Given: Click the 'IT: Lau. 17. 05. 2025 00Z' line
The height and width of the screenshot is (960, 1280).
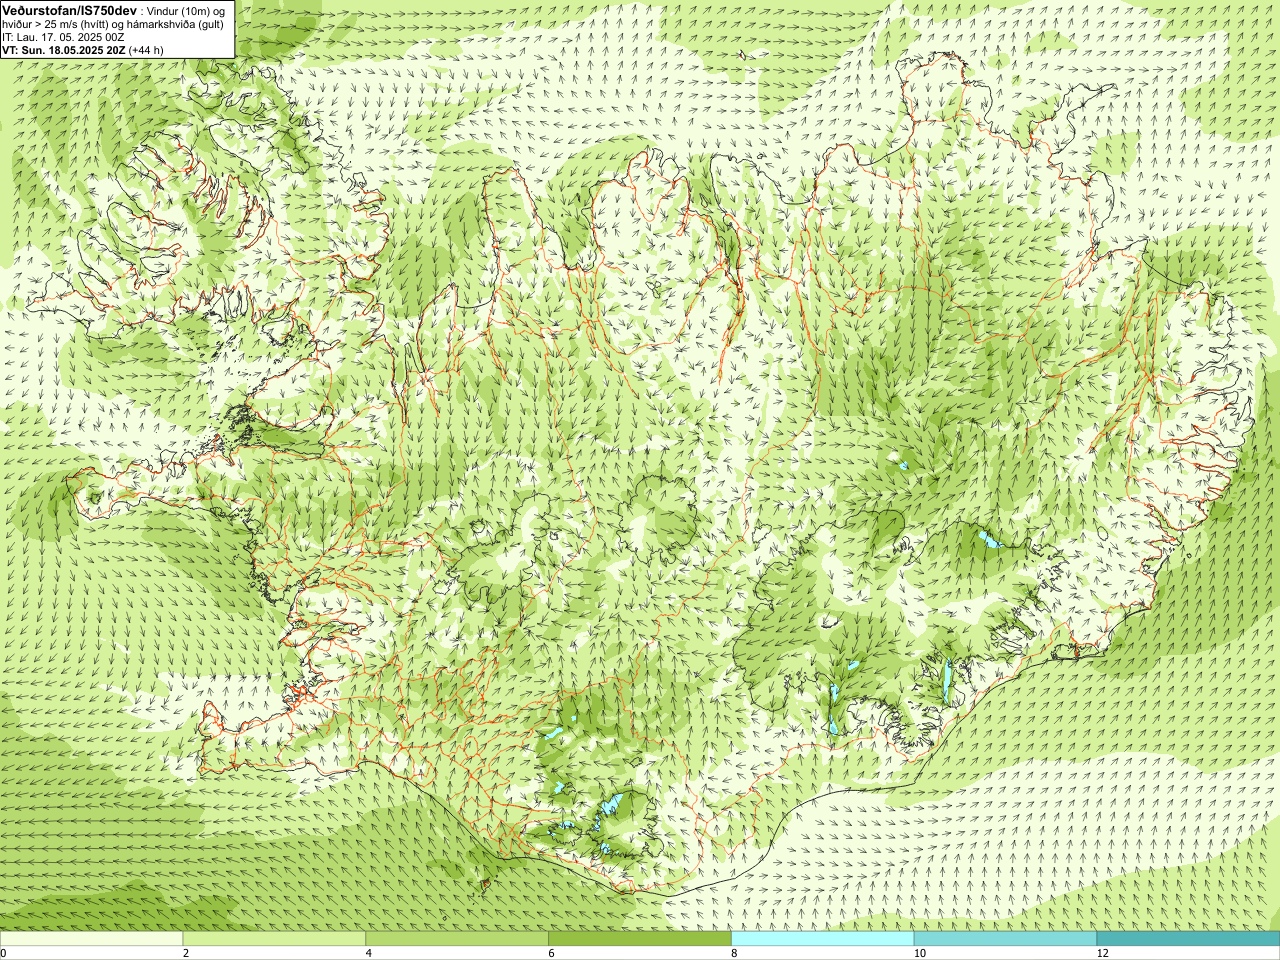Looking at the screenshot, I should click(63, 37).
